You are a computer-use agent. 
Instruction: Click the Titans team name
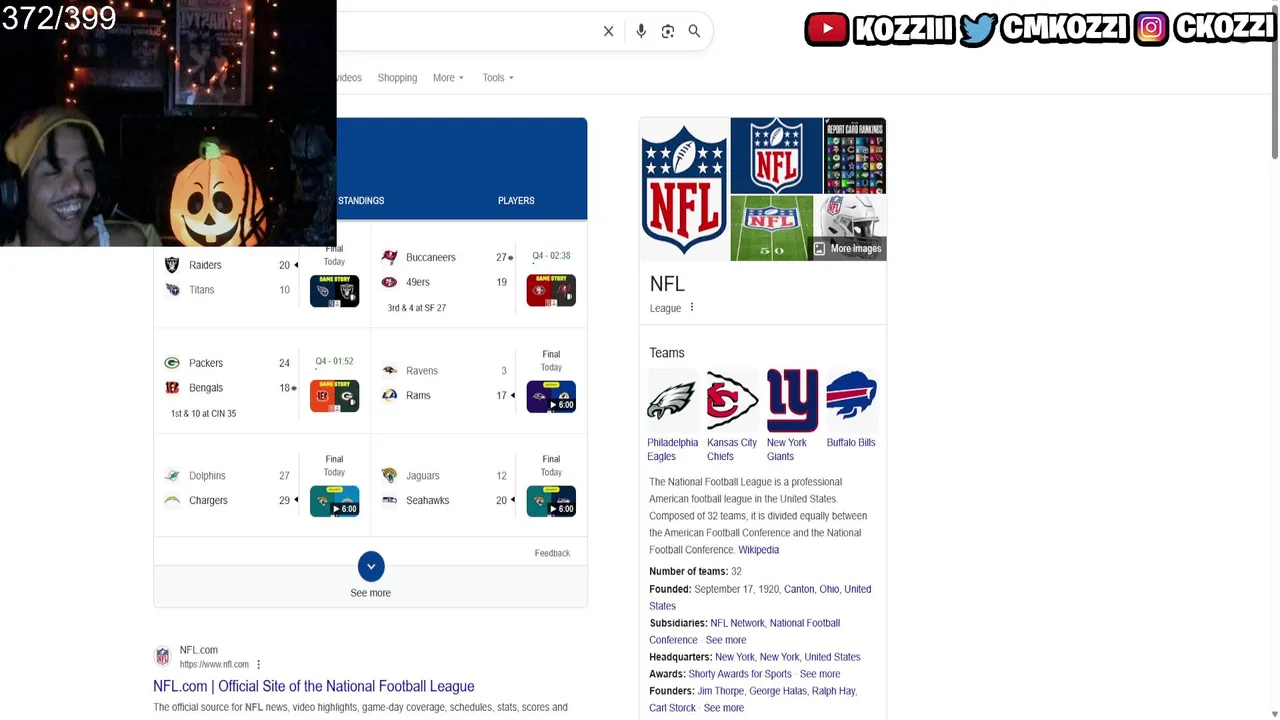pyautogui.click(x=201, y=290)
